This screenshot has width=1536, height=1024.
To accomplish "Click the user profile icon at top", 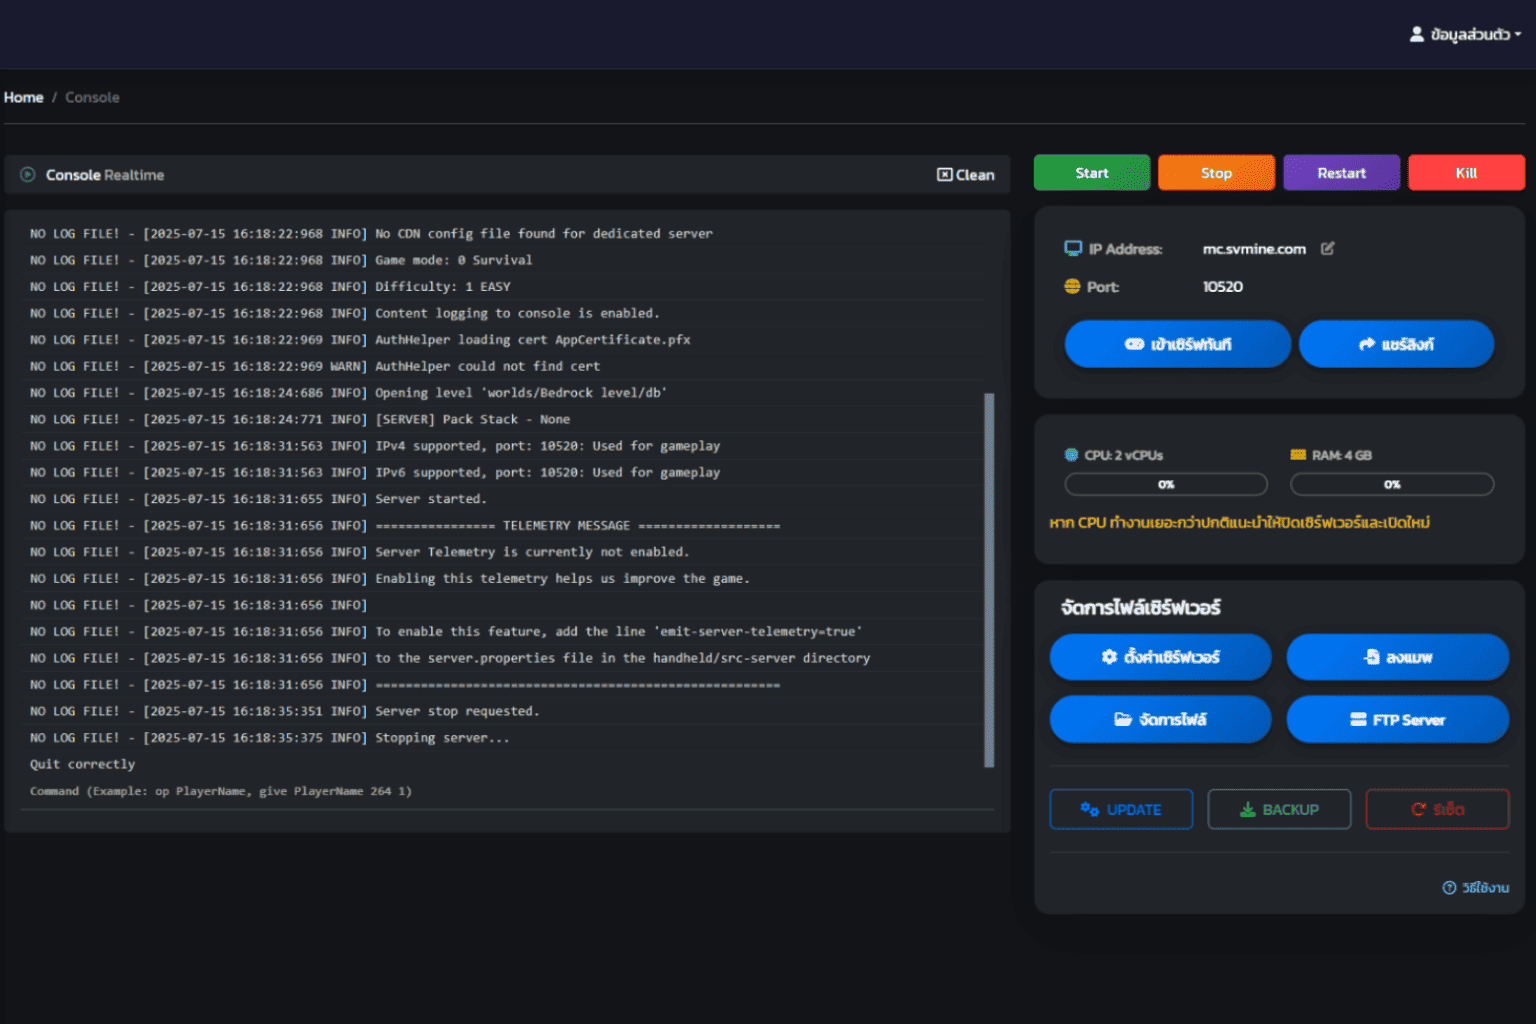I will 1416,34.
